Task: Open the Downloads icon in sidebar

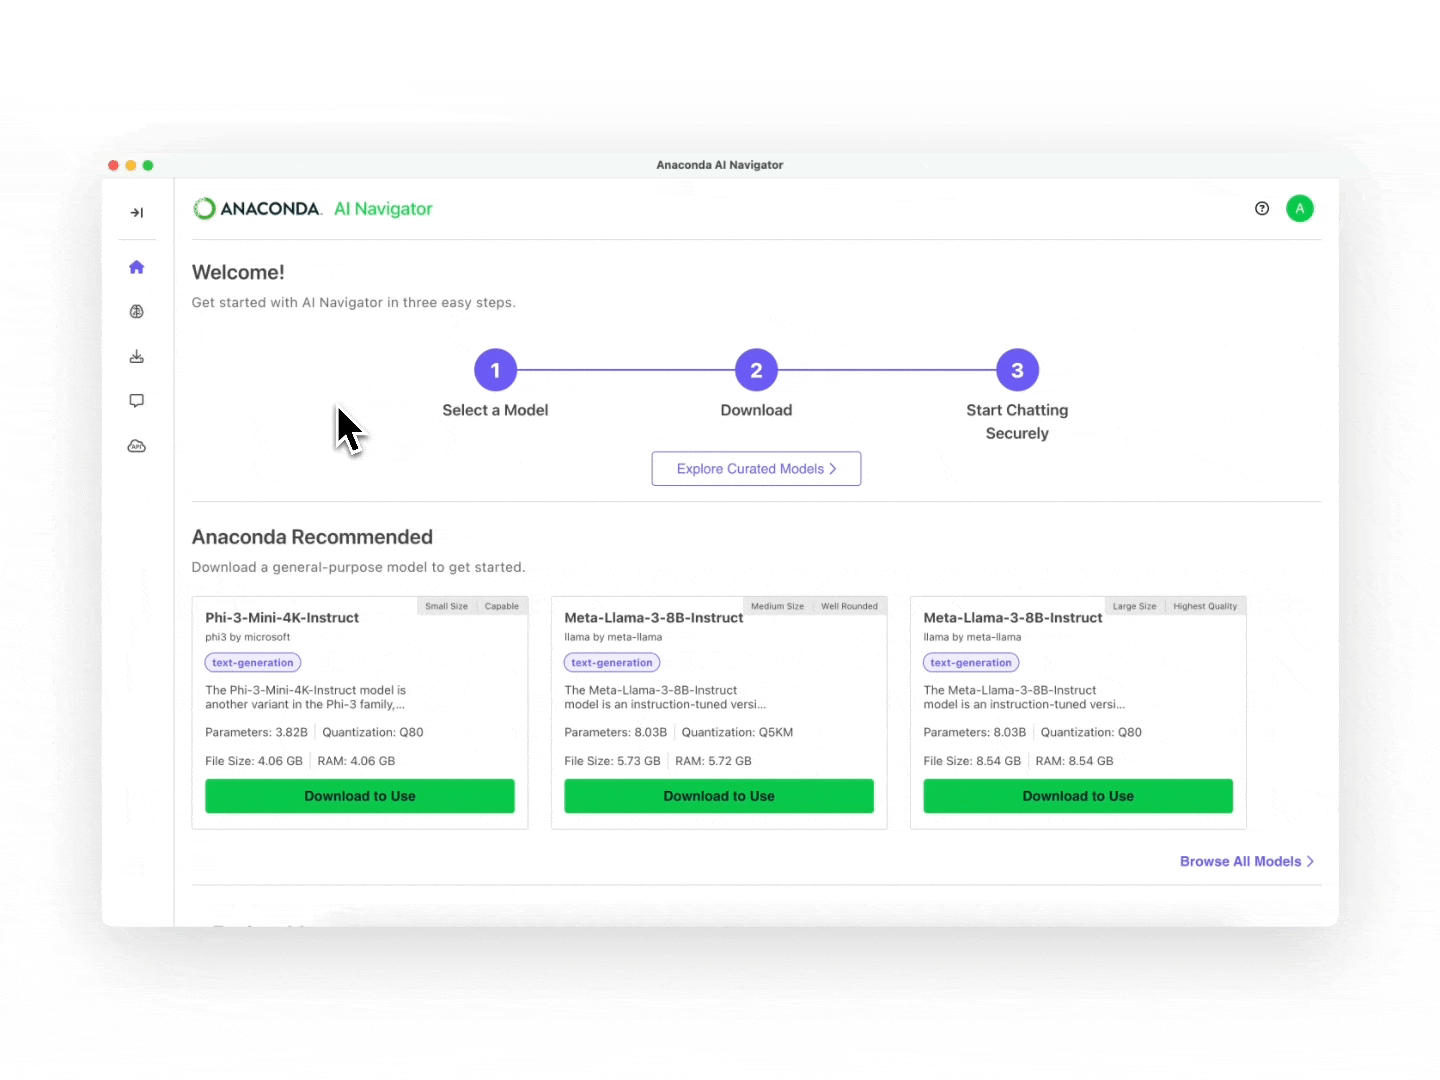Action: 137,357
